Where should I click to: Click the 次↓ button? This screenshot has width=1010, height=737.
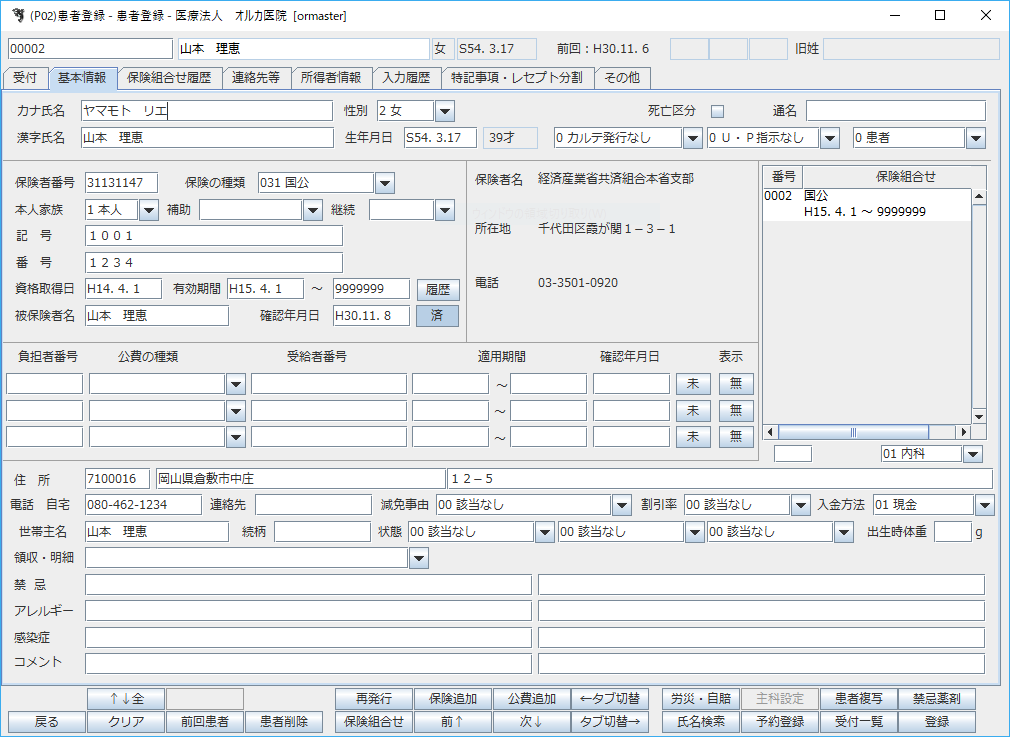[x=531, y=722]
